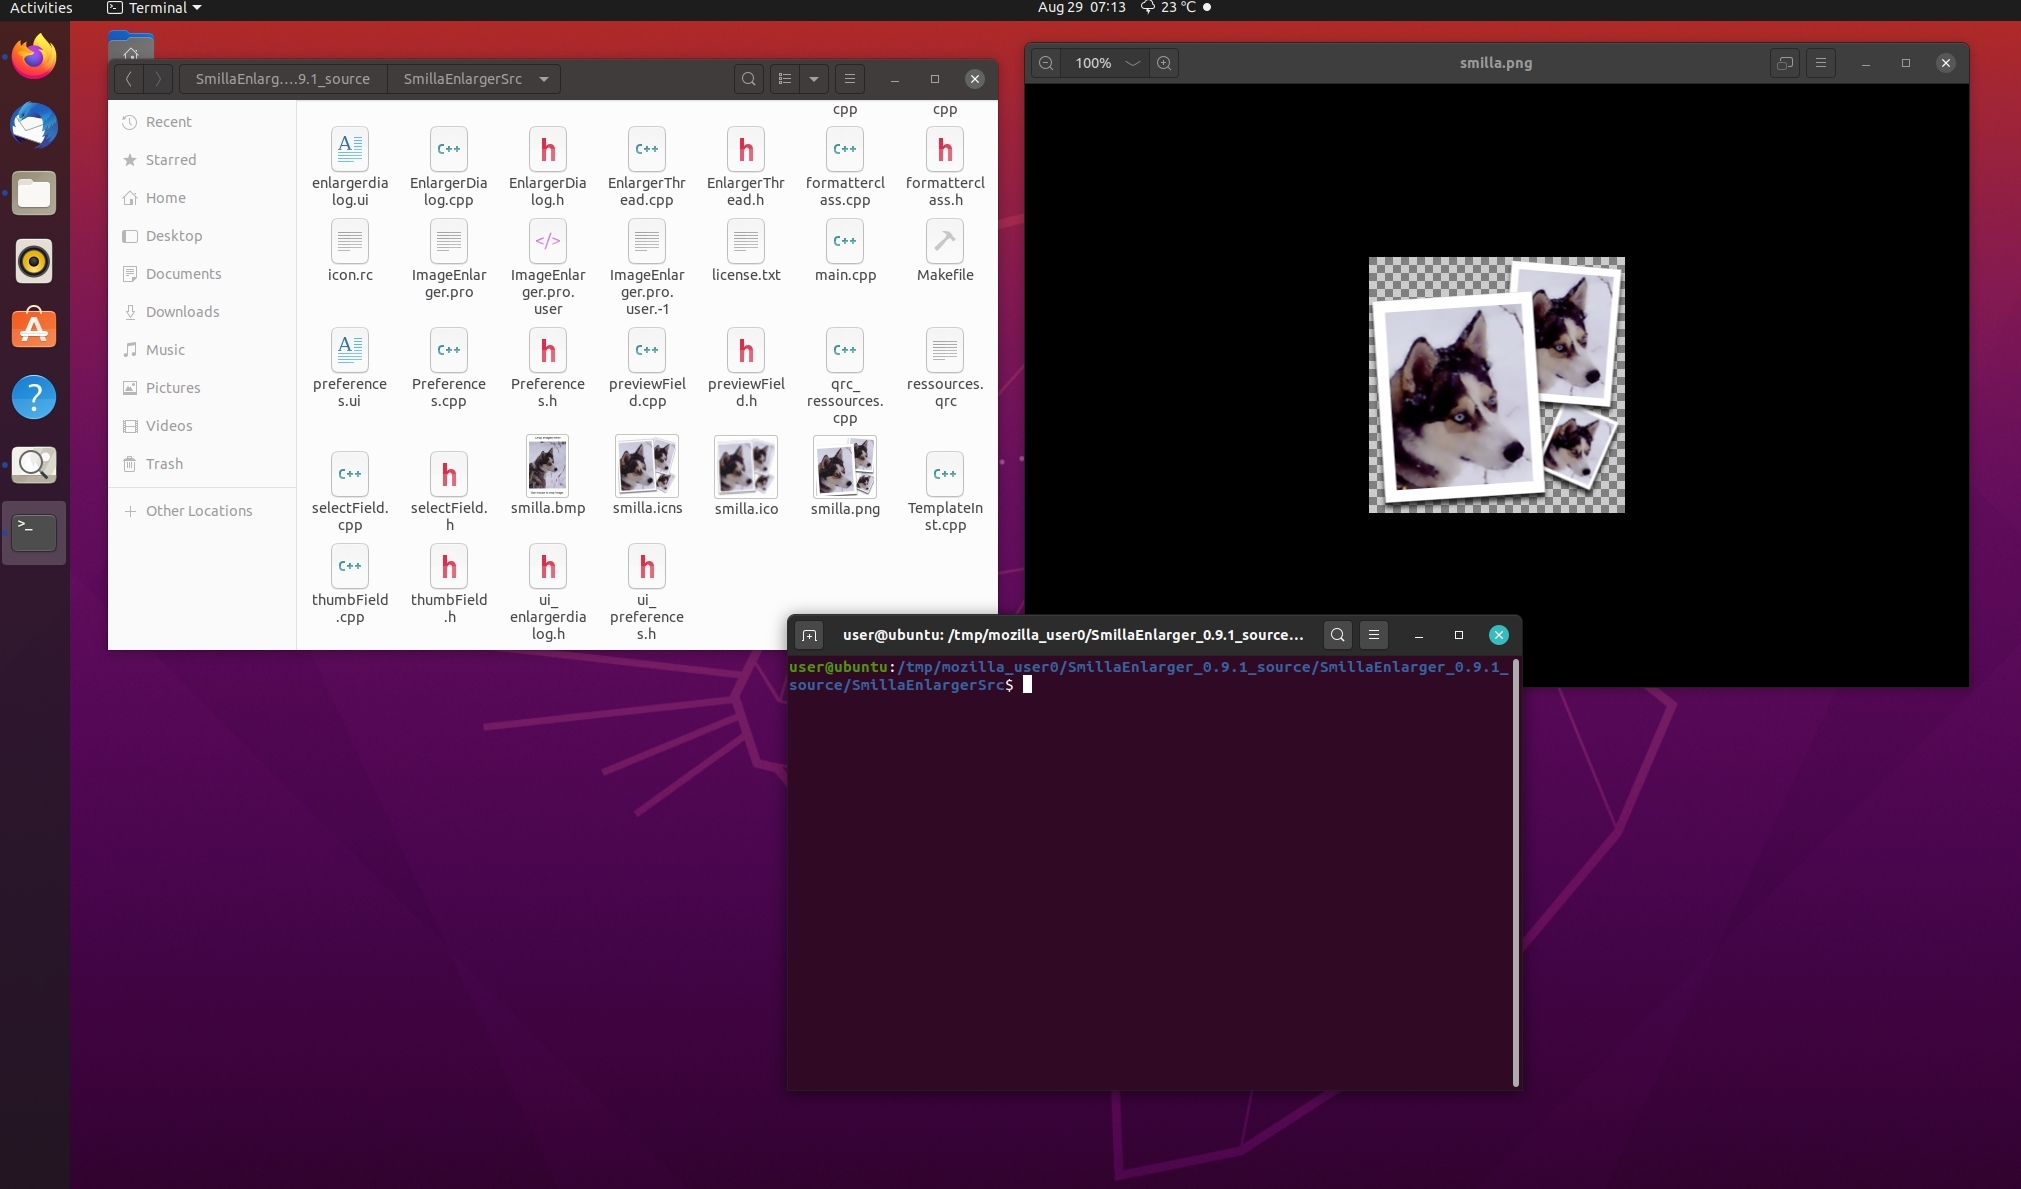Screen dimensions: 2021x1189
Task: Toggle image viewer fullscreen button
Action: coord(1785,63)
